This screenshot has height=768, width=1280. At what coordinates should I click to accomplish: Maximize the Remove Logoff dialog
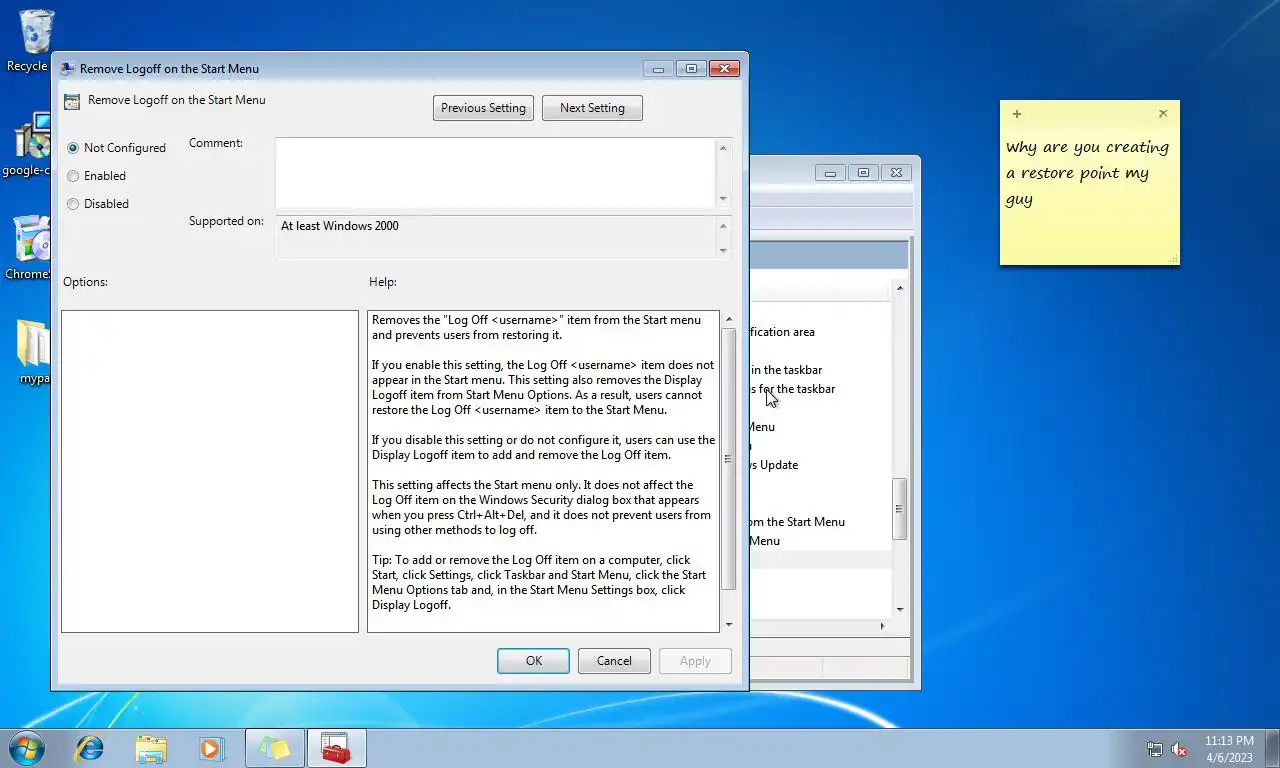click(x=690, y=69)
